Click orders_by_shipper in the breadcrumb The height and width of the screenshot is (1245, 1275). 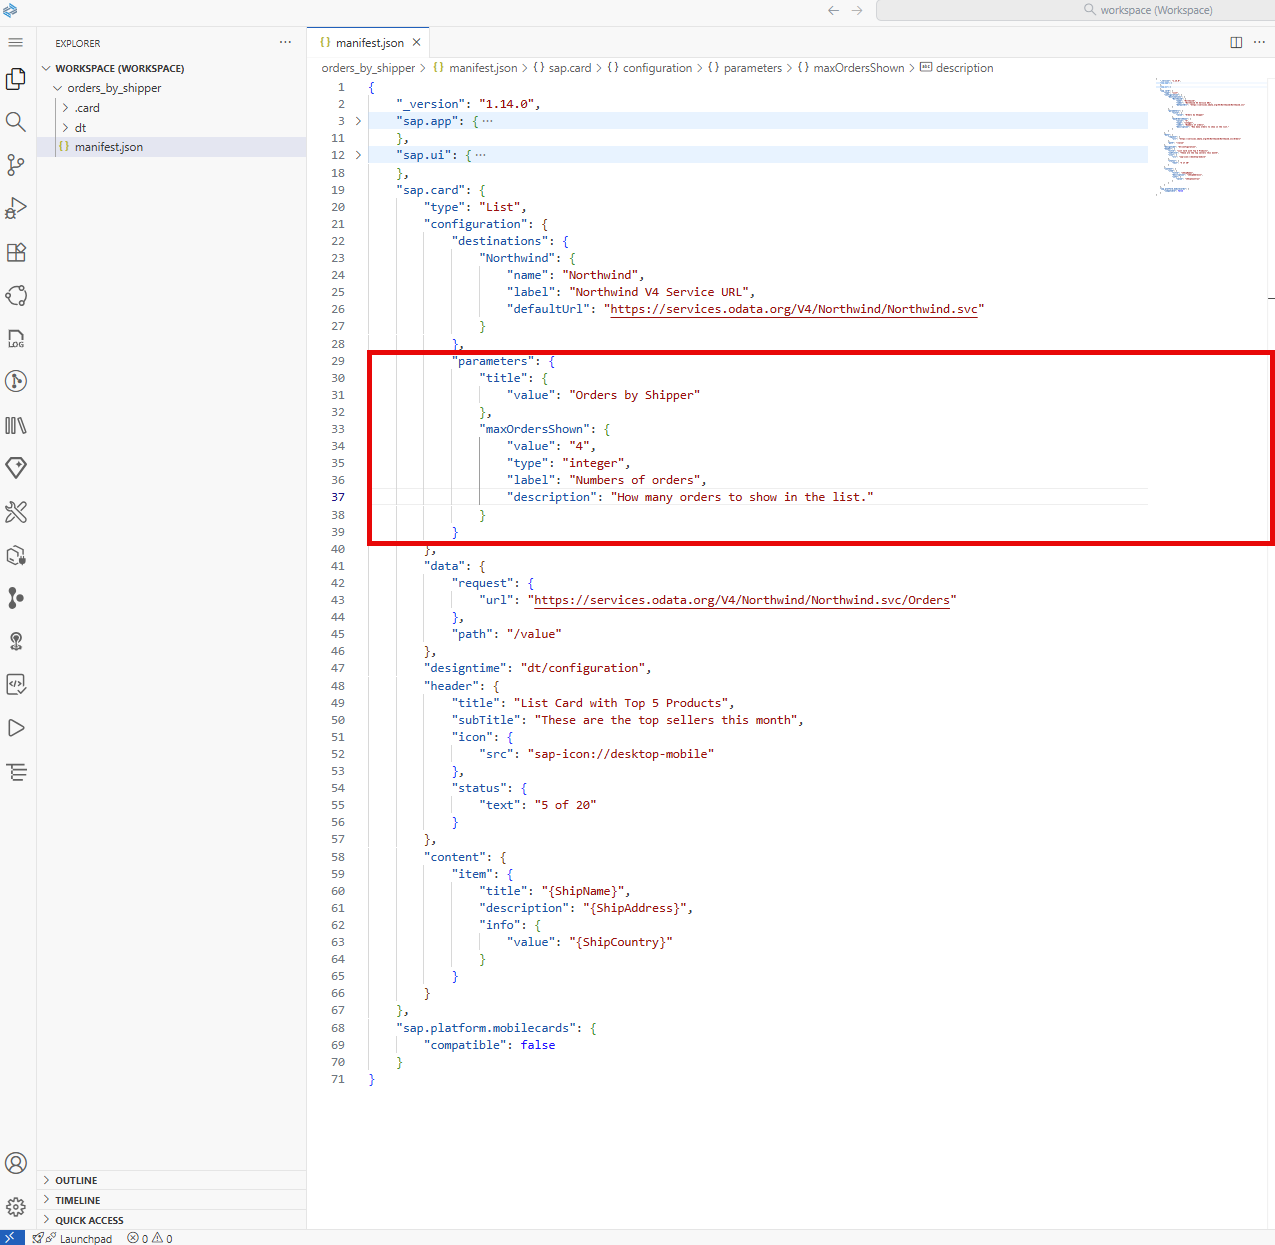pyautogui.click(x=368, y=68)
